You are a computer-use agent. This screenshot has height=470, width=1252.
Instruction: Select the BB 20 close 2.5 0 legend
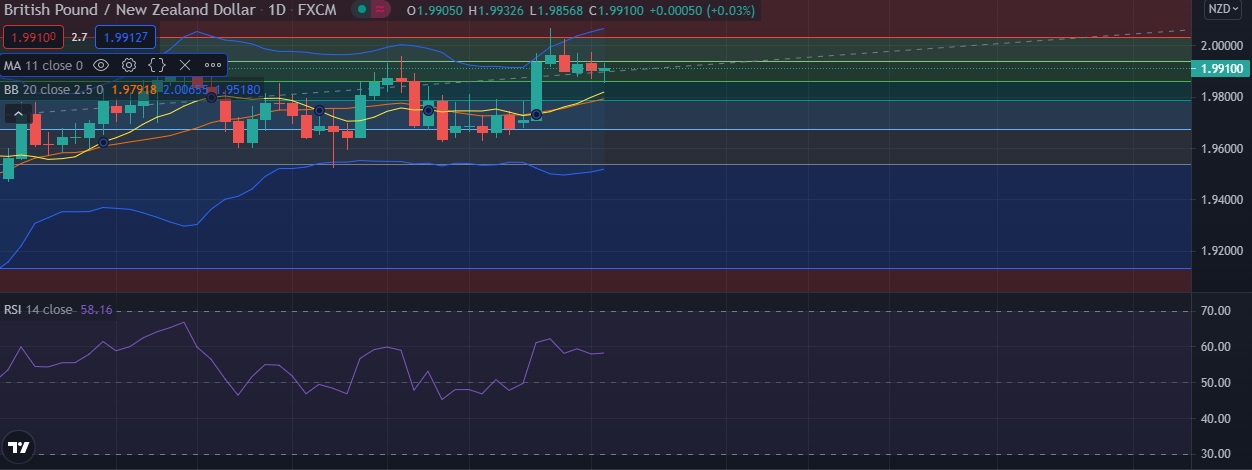tap(53, 89)
